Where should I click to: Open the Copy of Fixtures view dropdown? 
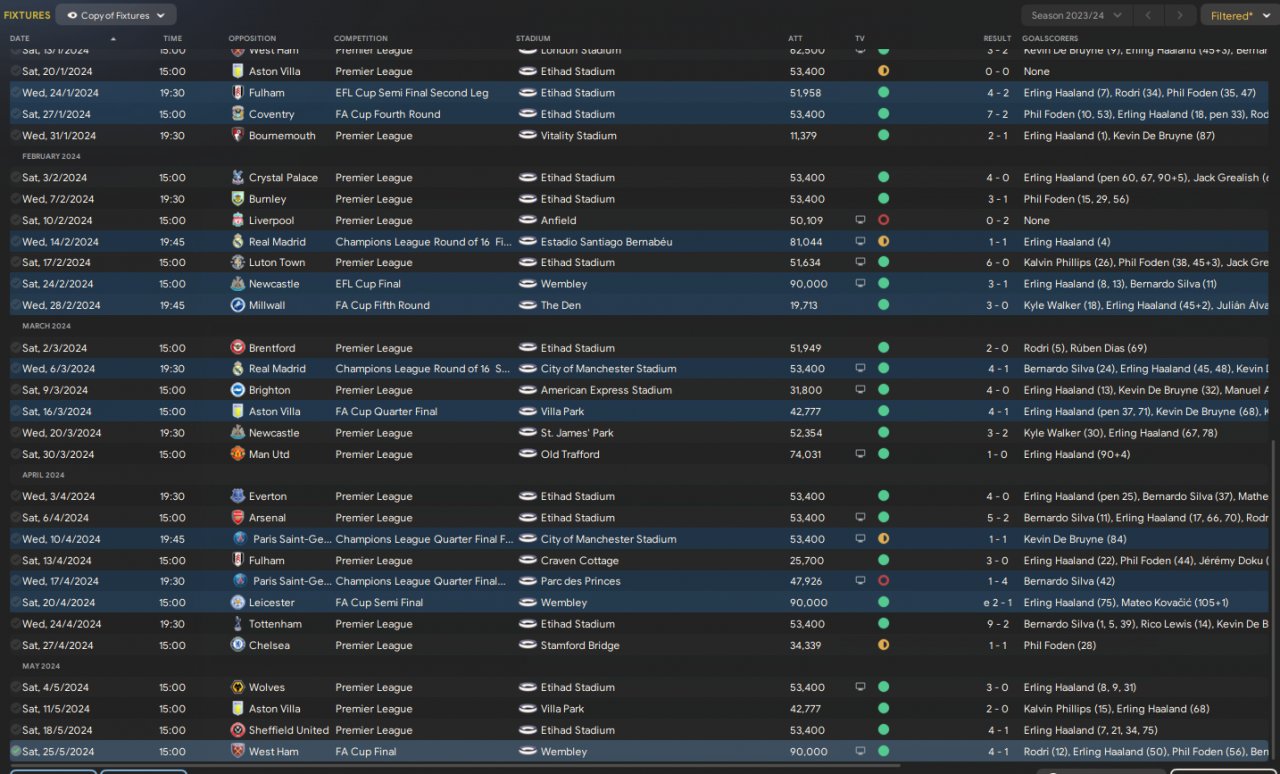tap(116, 15)
